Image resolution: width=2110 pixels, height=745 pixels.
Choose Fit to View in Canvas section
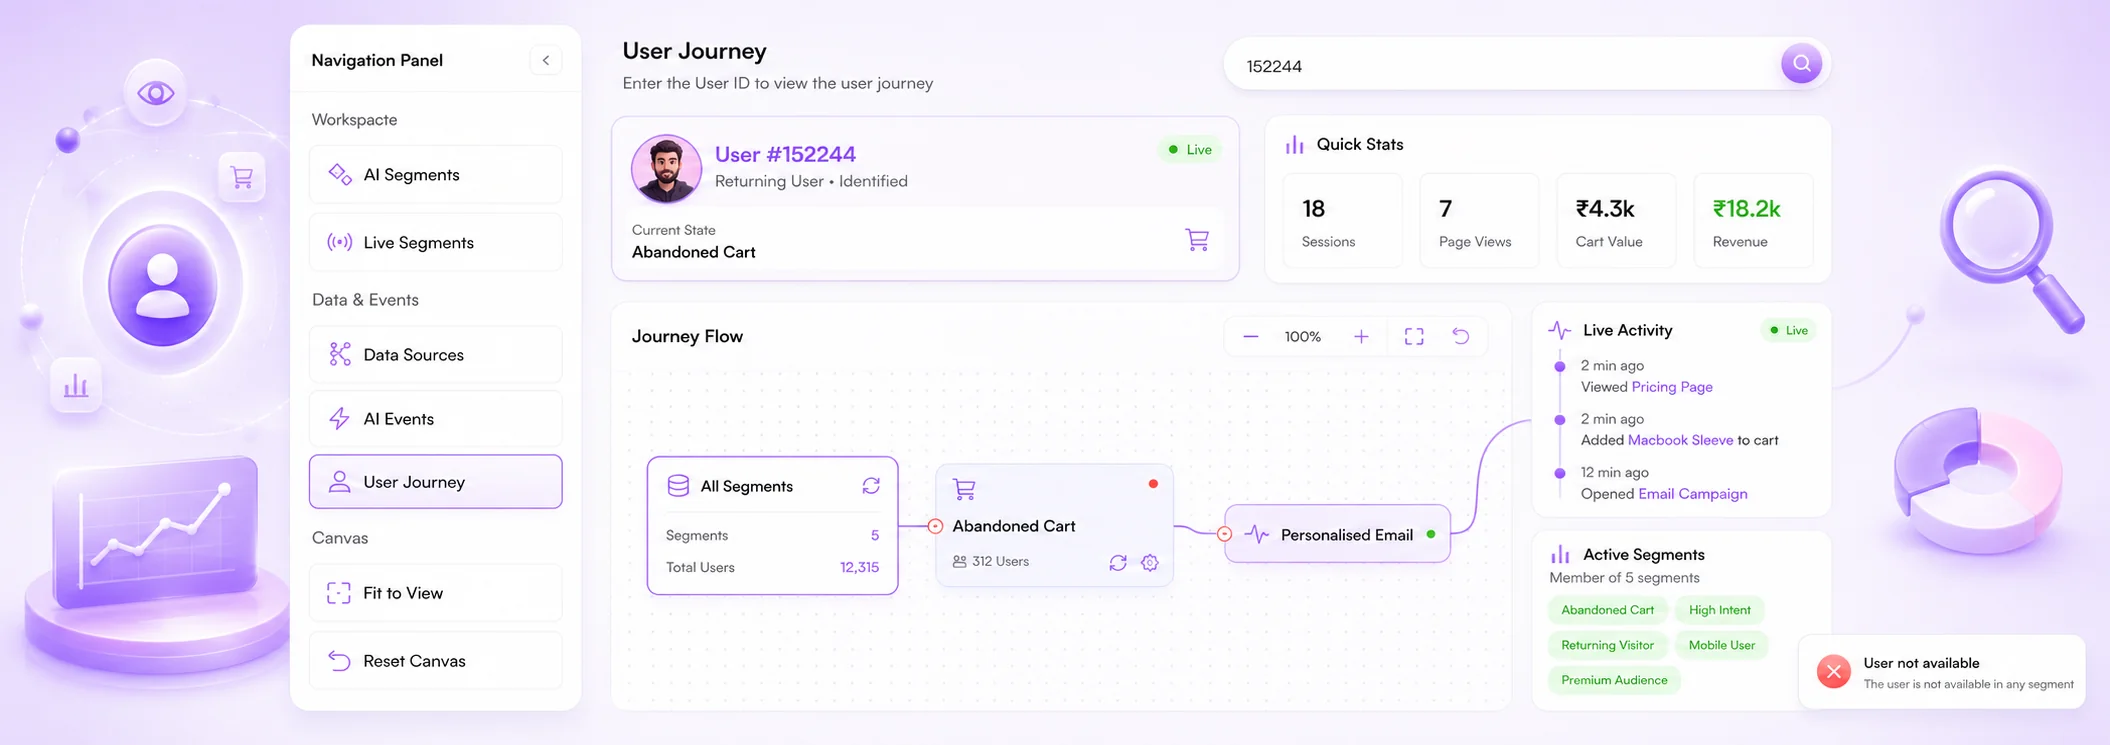point(436,593)
